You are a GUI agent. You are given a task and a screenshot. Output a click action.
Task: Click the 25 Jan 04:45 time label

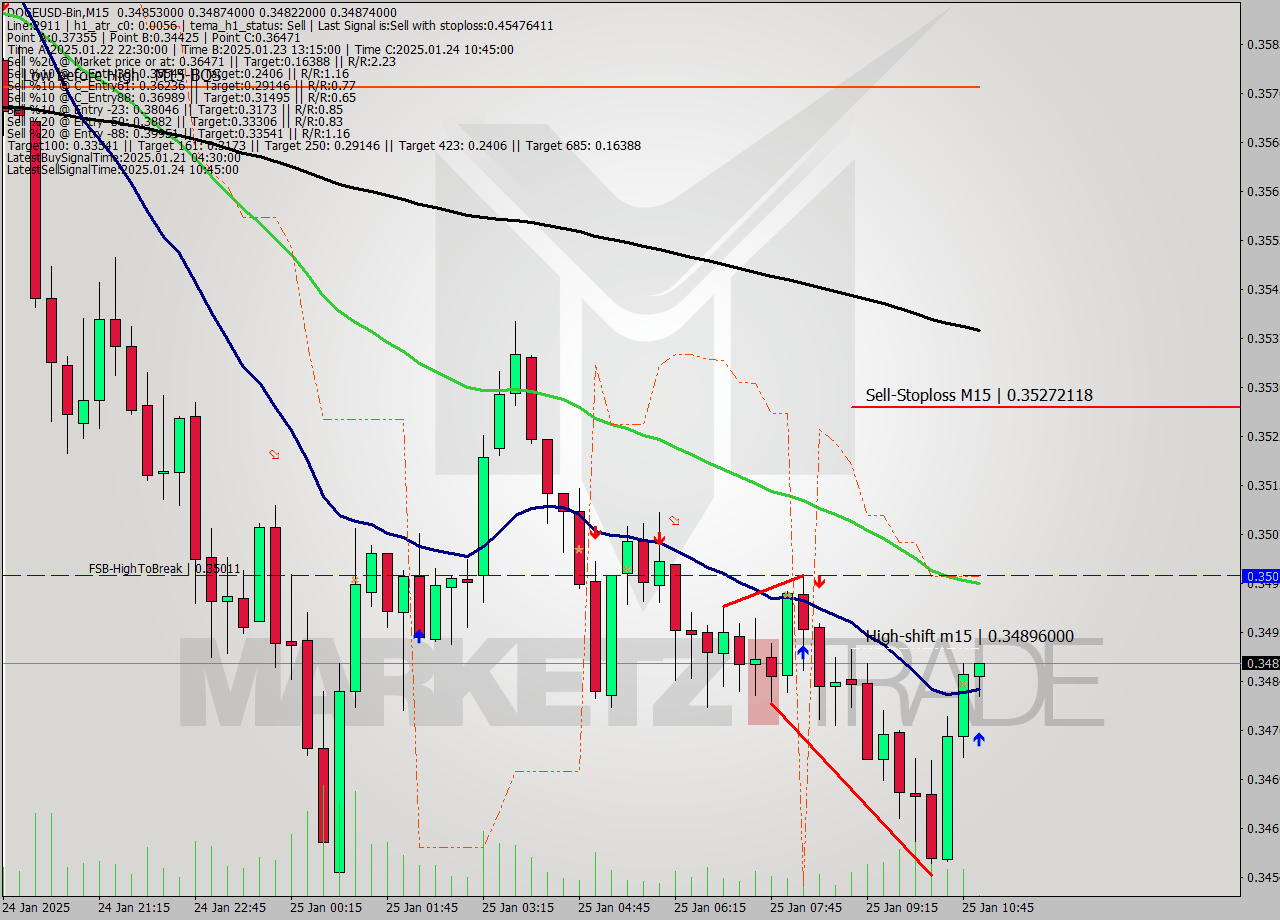(x=614, y=908)
